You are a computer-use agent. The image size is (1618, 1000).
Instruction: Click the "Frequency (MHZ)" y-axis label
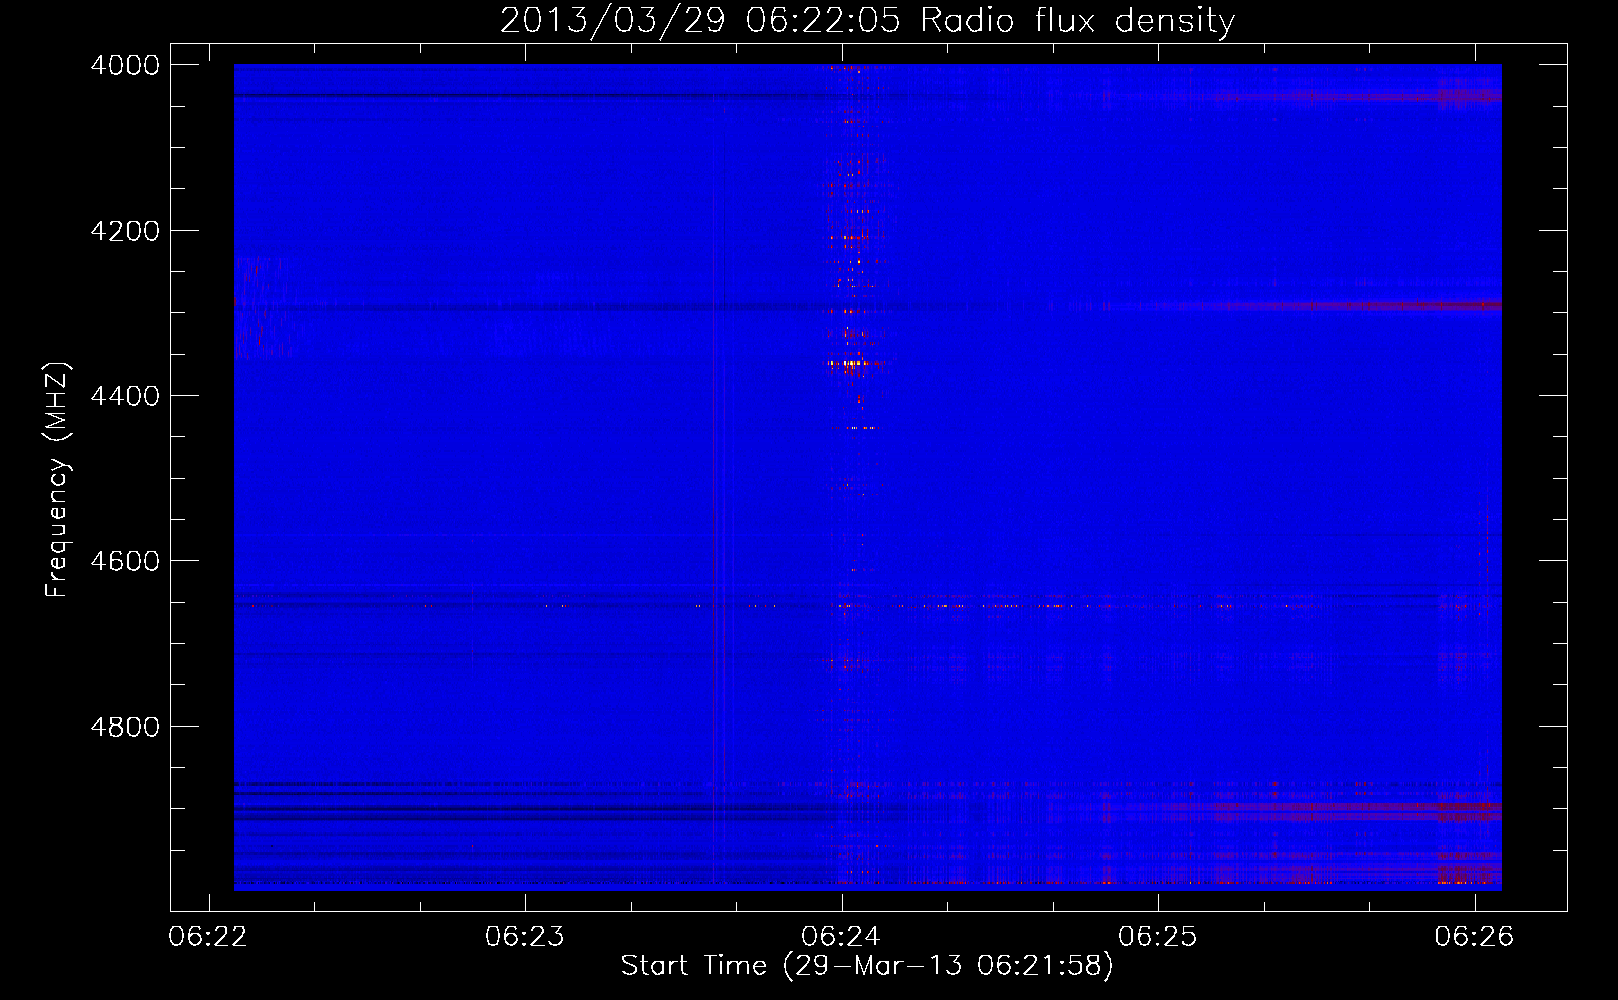coord(57,480)
